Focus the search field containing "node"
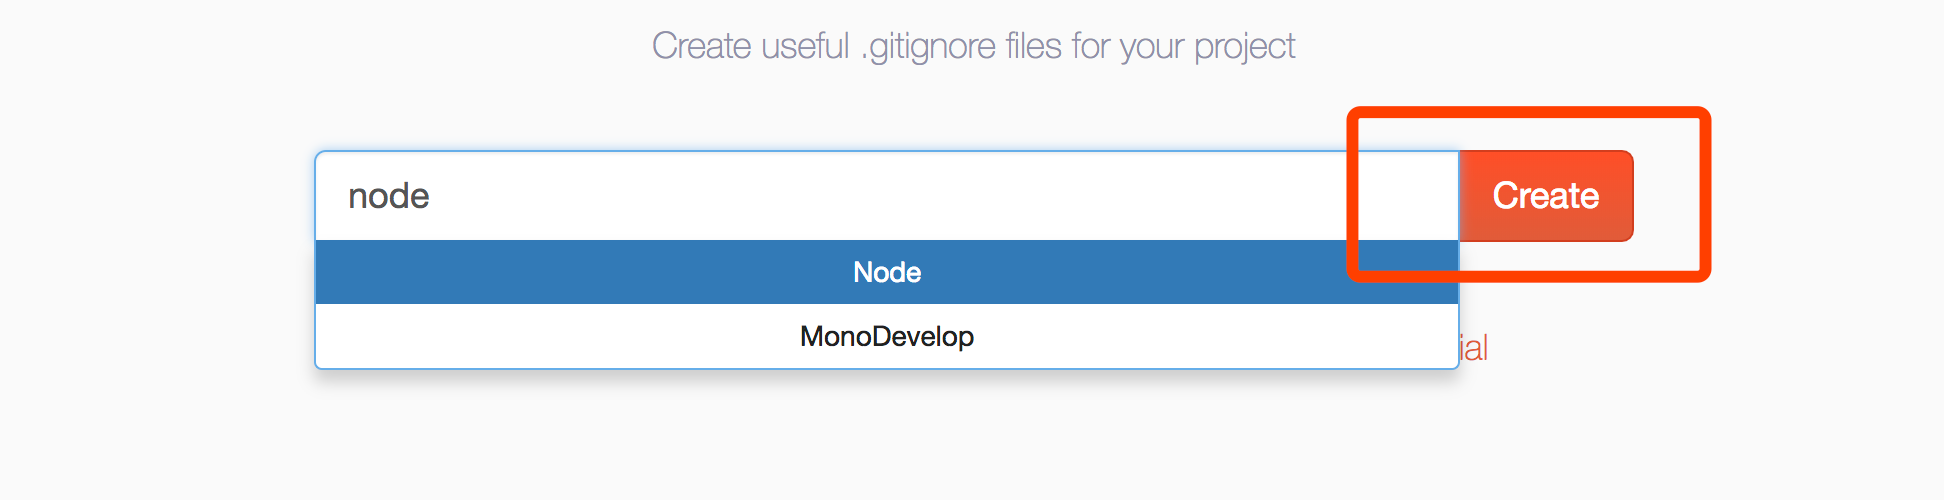Screen dimensions: 1944x500 click(887, 196)
